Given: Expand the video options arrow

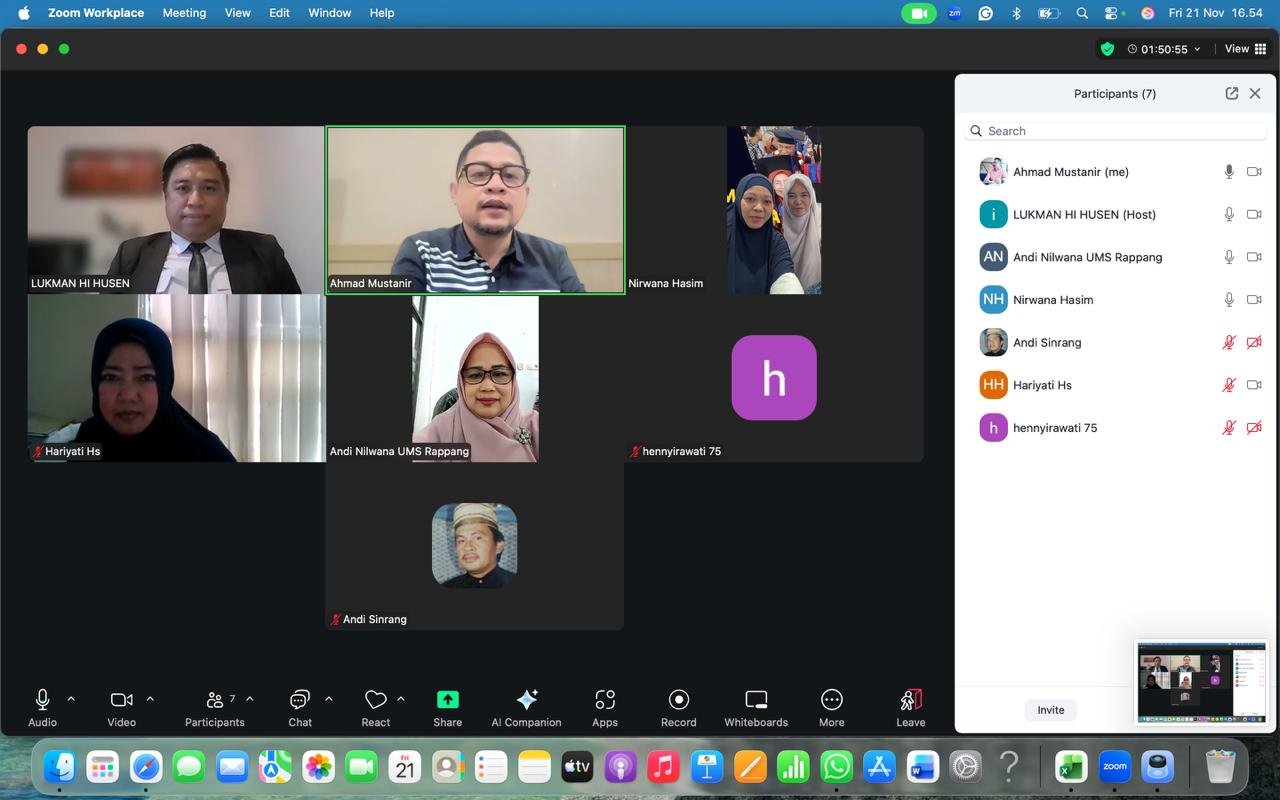Looking at the screenshot, I should point(150,699).
